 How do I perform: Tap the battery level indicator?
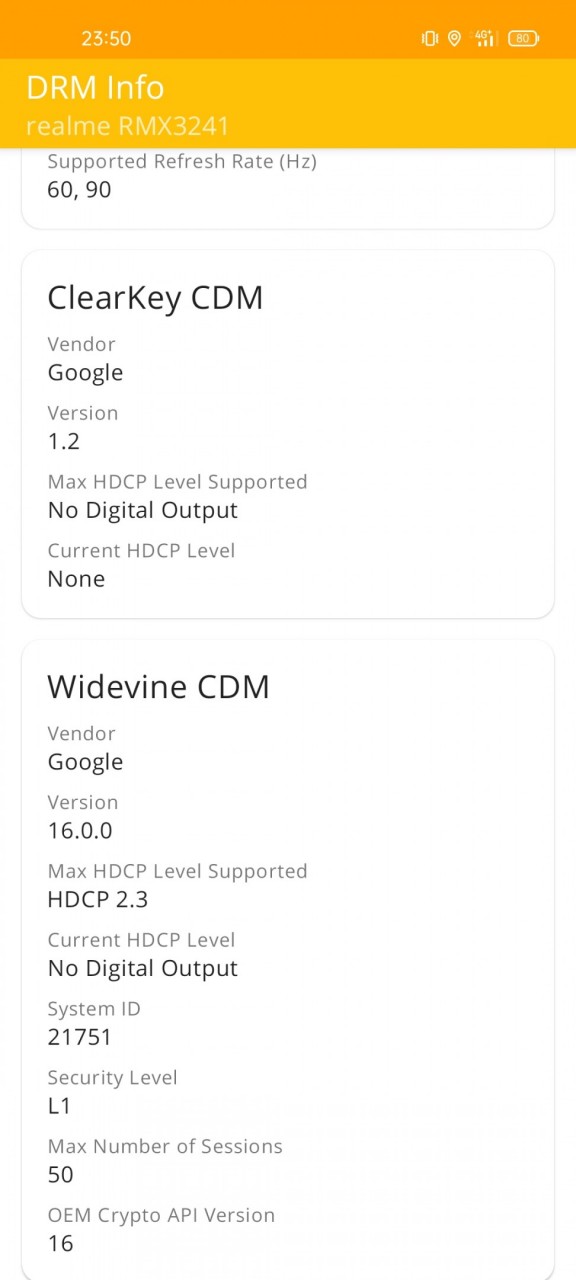pyautogui.click(x=523, y=38)
